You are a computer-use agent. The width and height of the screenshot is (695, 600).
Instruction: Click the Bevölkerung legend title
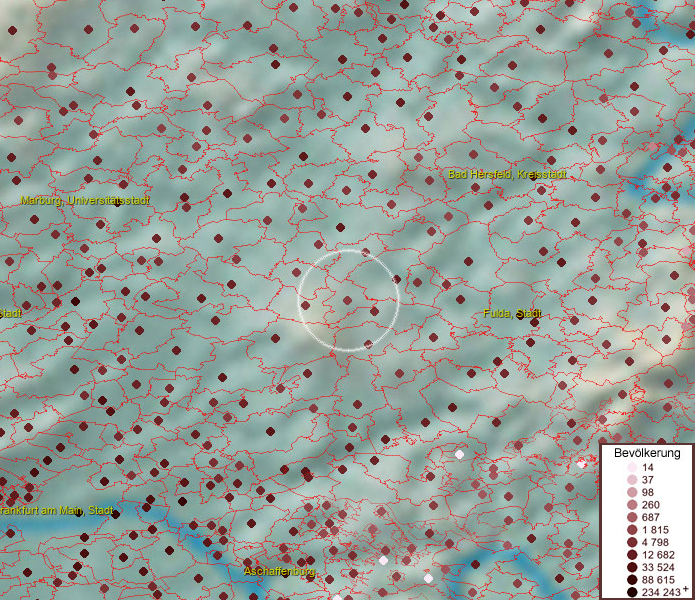pos(647,454)
